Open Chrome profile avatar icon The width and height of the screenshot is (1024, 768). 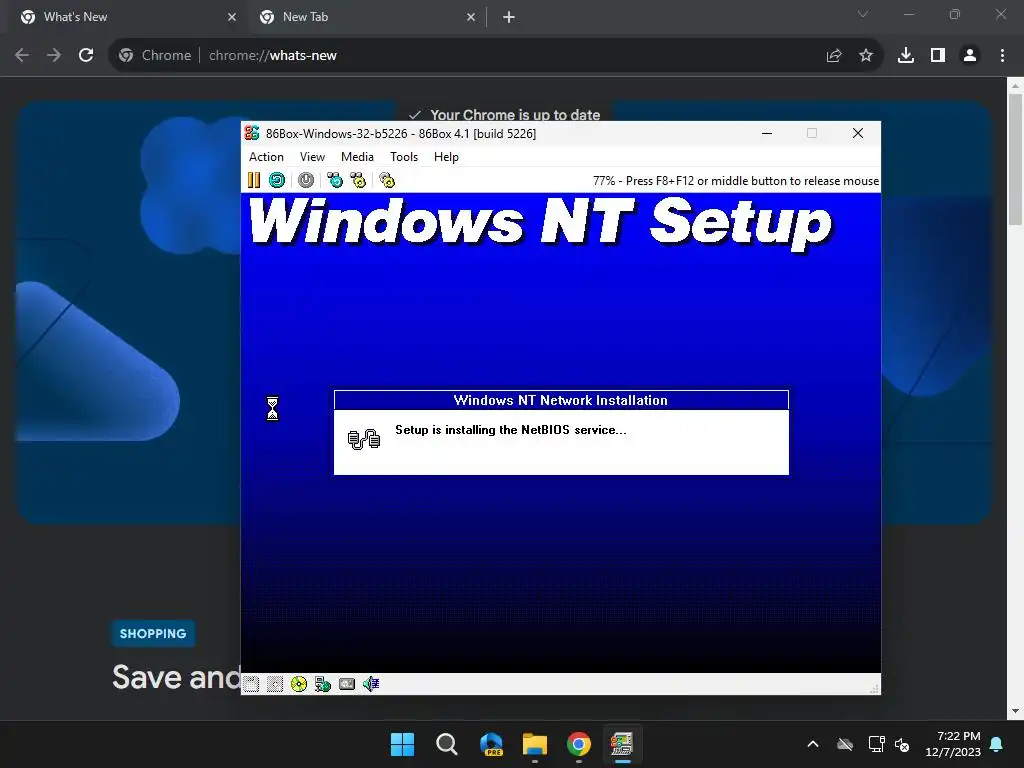click(970, 56)
